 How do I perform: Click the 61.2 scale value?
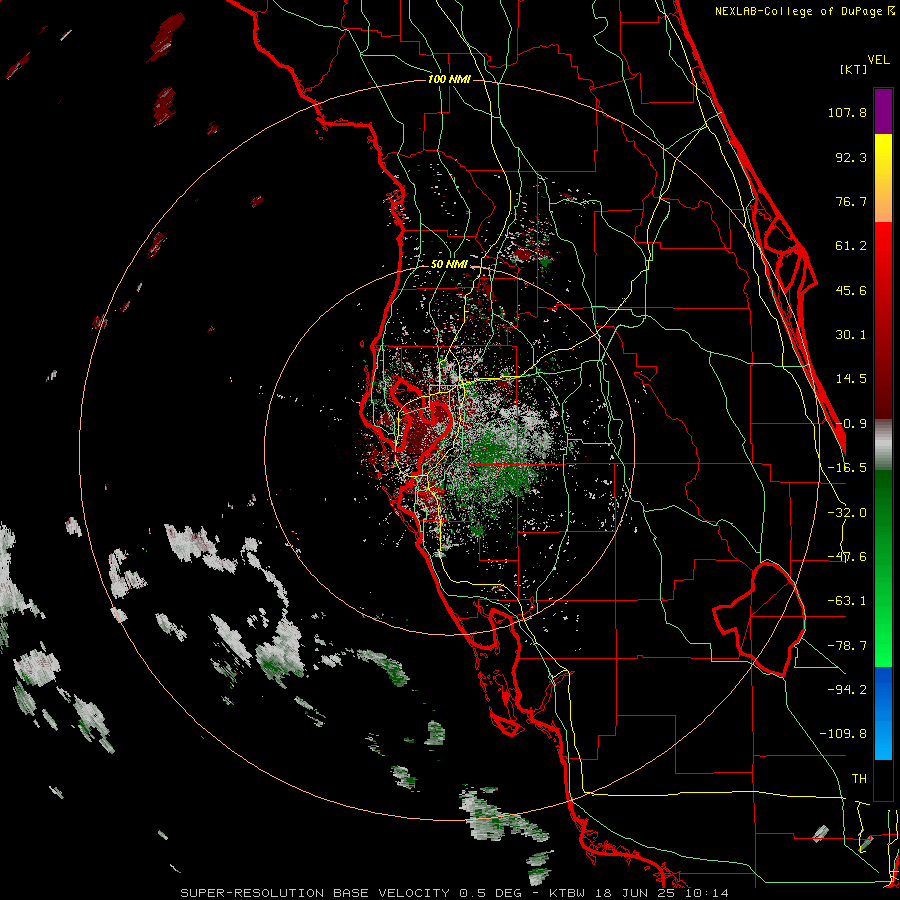[851, 246]
